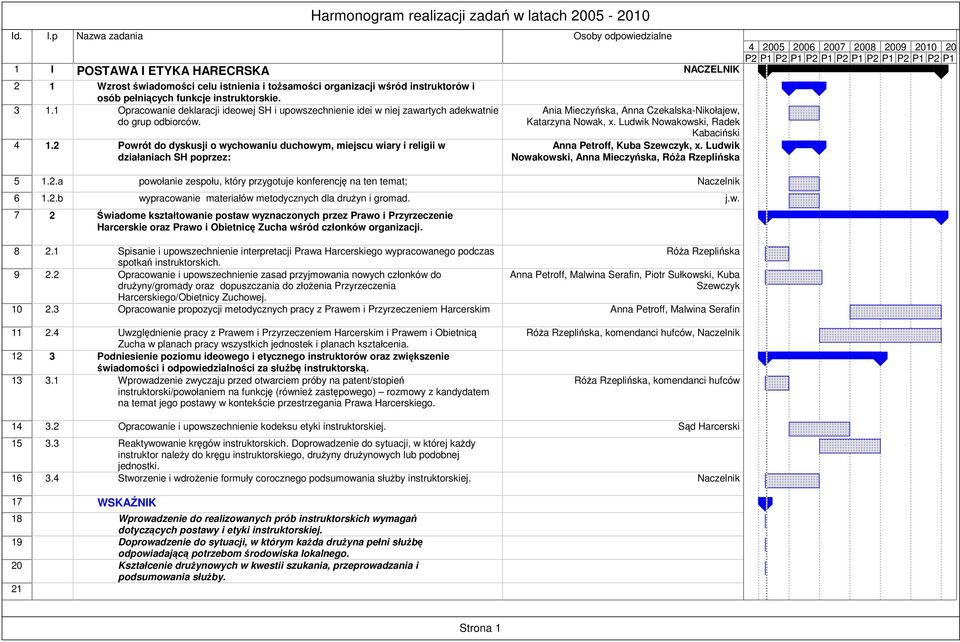Click the 'j.w.' cell in row 1.2.b
The image size is (960, 642).
732,198
